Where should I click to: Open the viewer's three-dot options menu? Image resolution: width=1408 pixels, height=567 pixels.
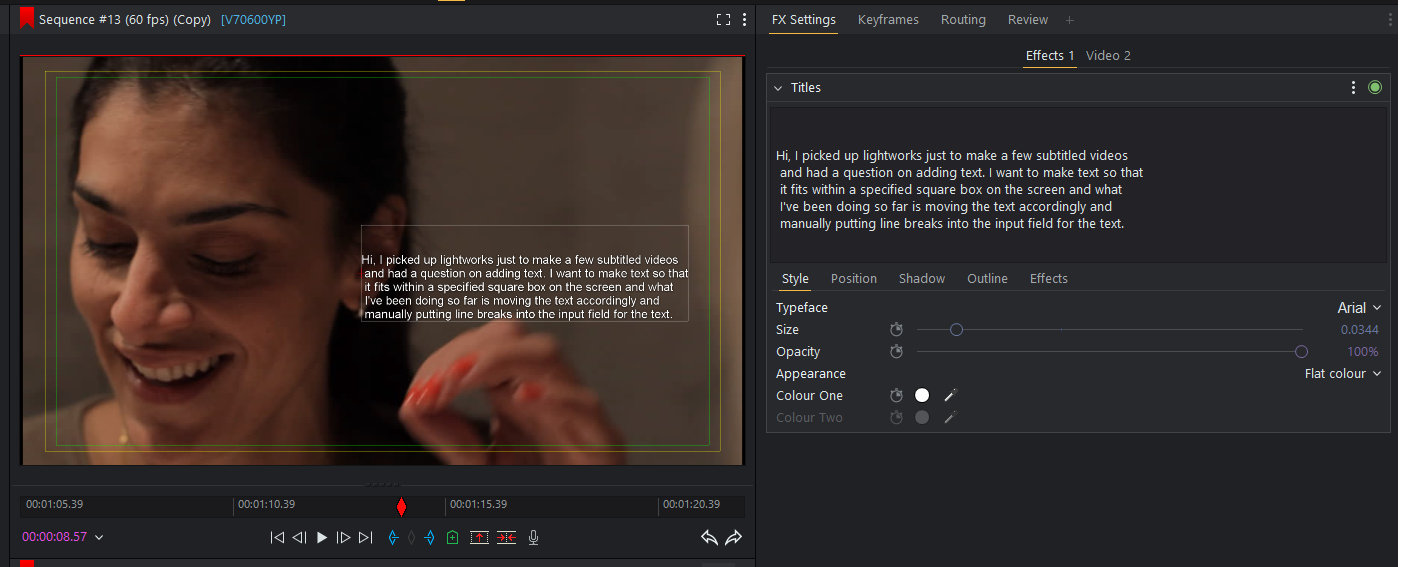[745, 19]
